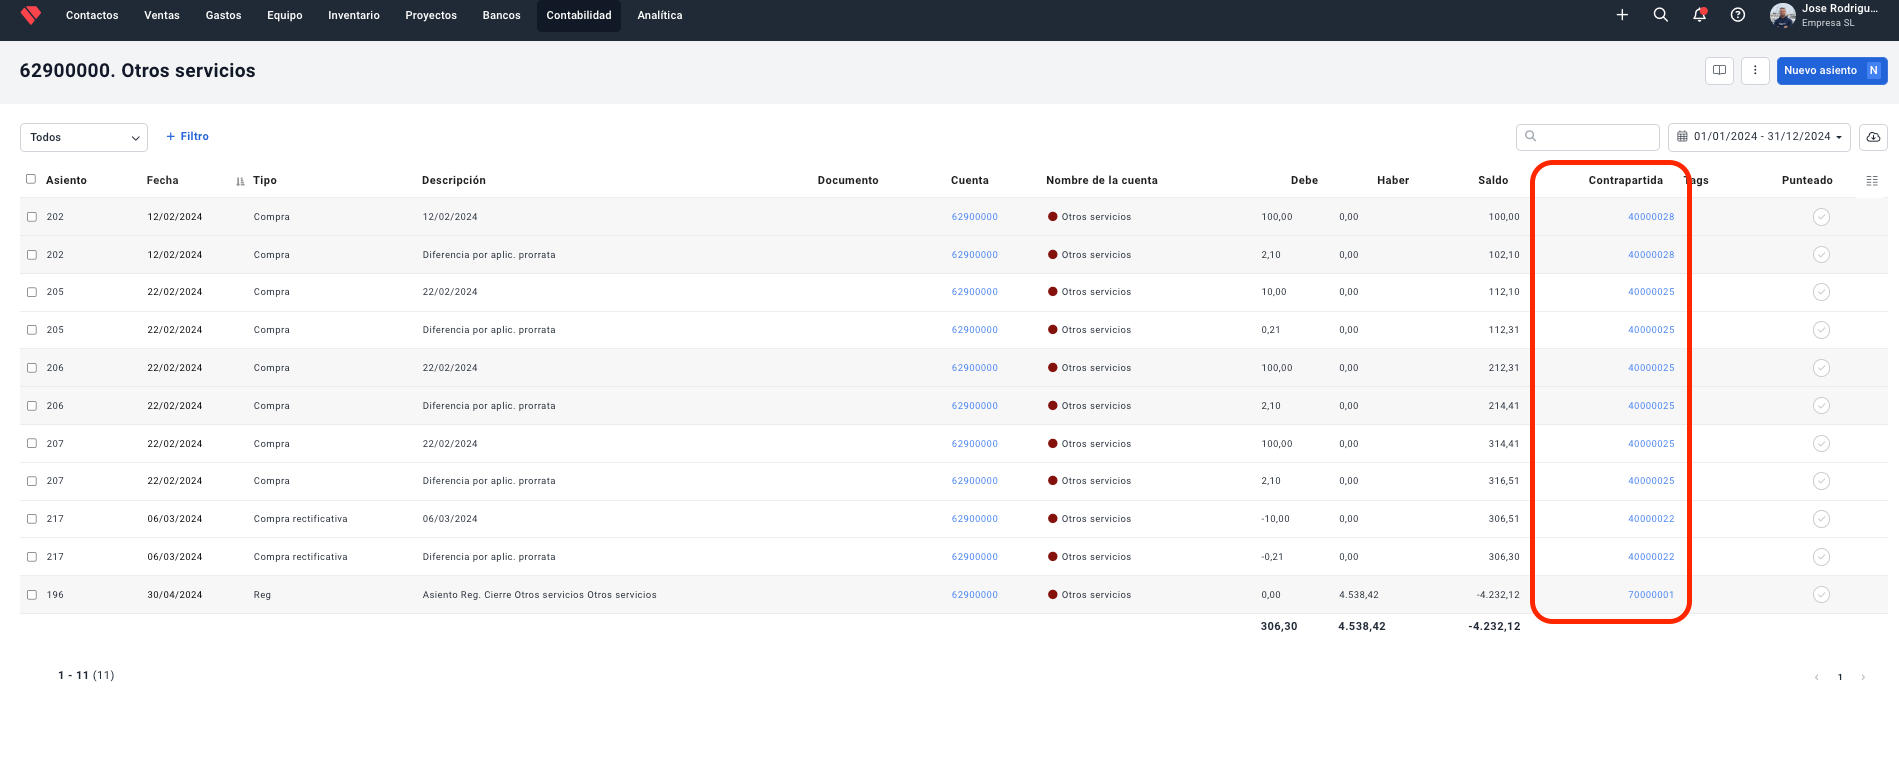The height and width of the screenshot is (760, 1899).
Task: Click record count '1 - 11 (11)'
Action: (x=86, y=676)
